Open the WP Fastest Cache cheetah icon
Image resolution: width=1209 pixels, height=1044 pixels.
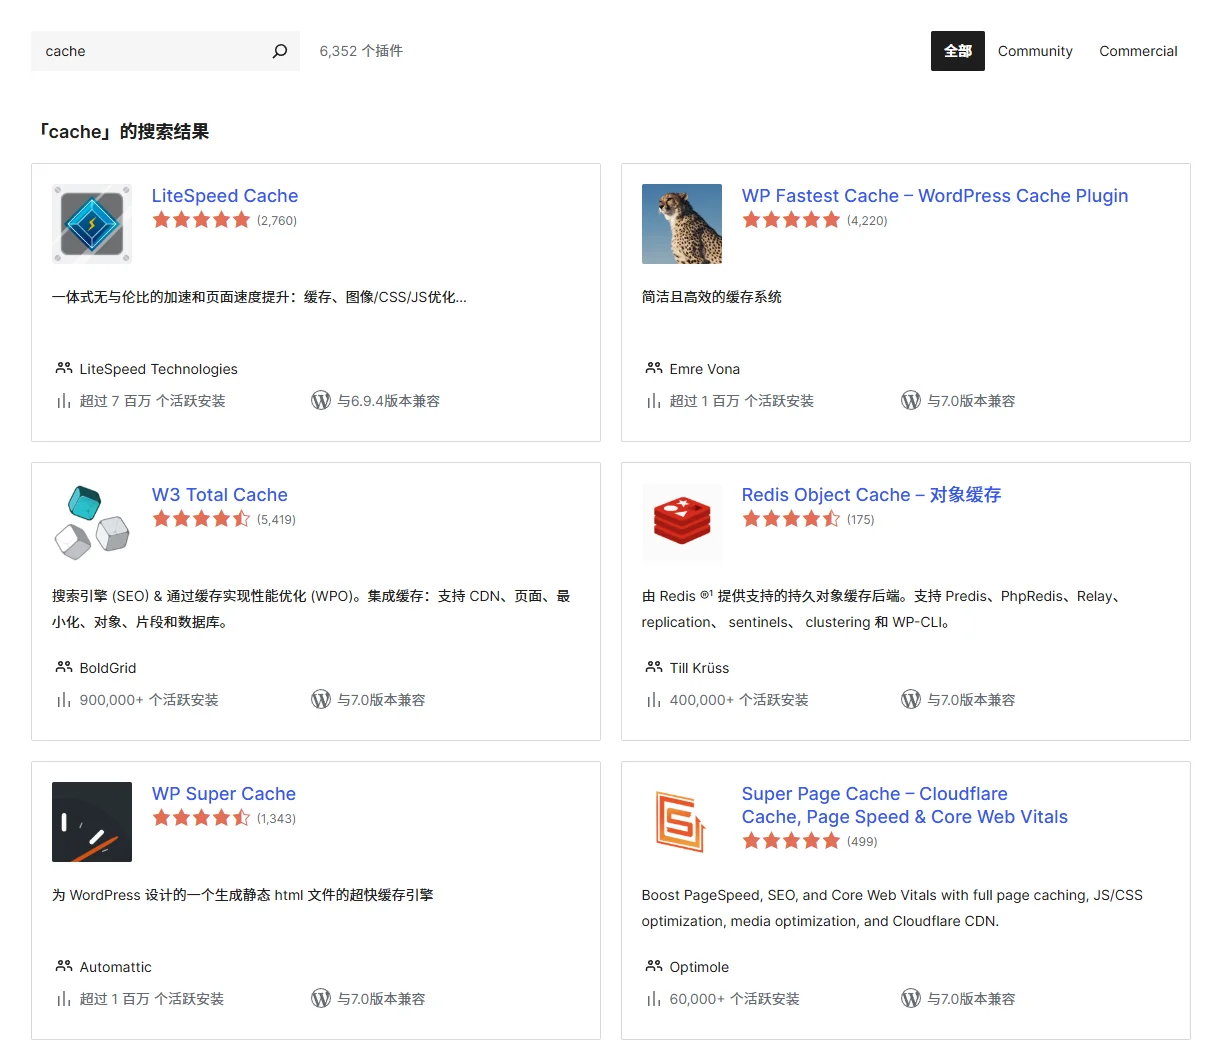coord(682,224)
